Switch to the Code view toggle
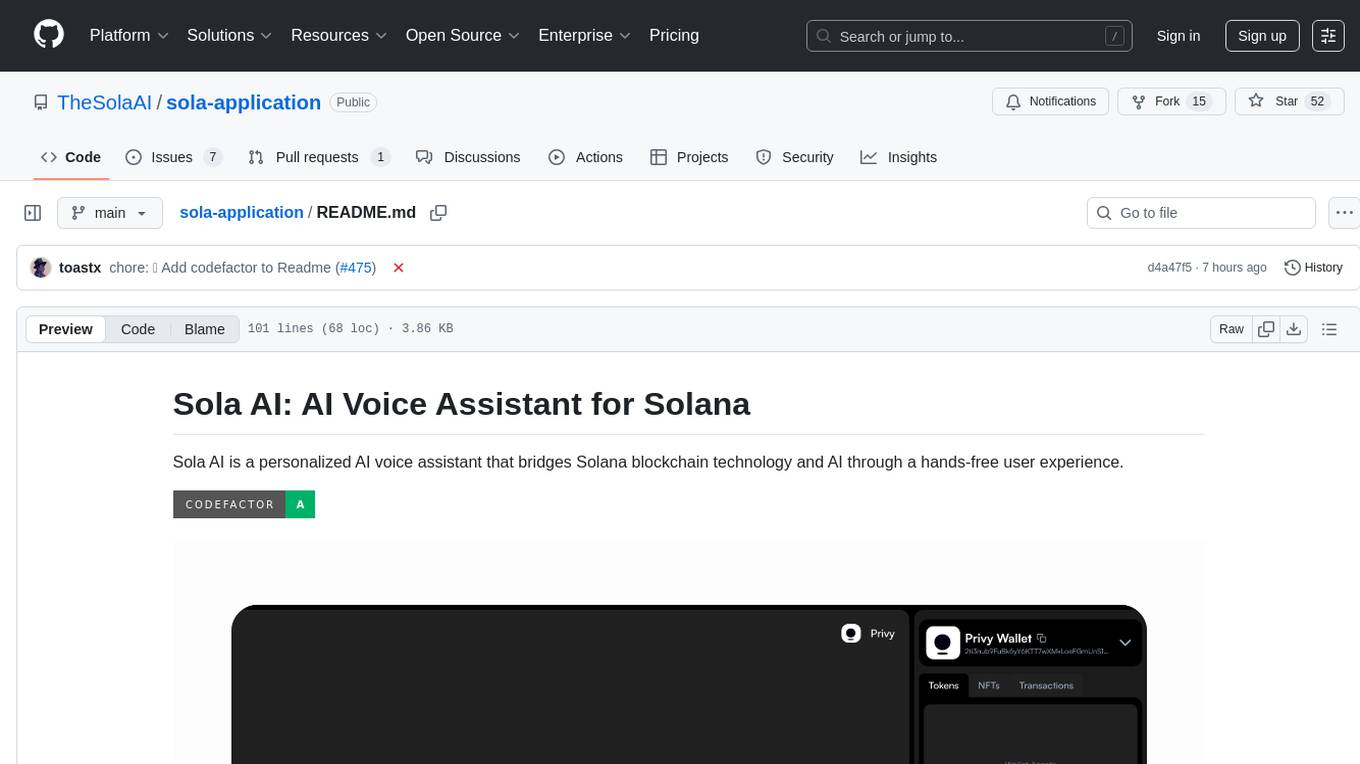The image size is (1360, 764). (138, 329)
